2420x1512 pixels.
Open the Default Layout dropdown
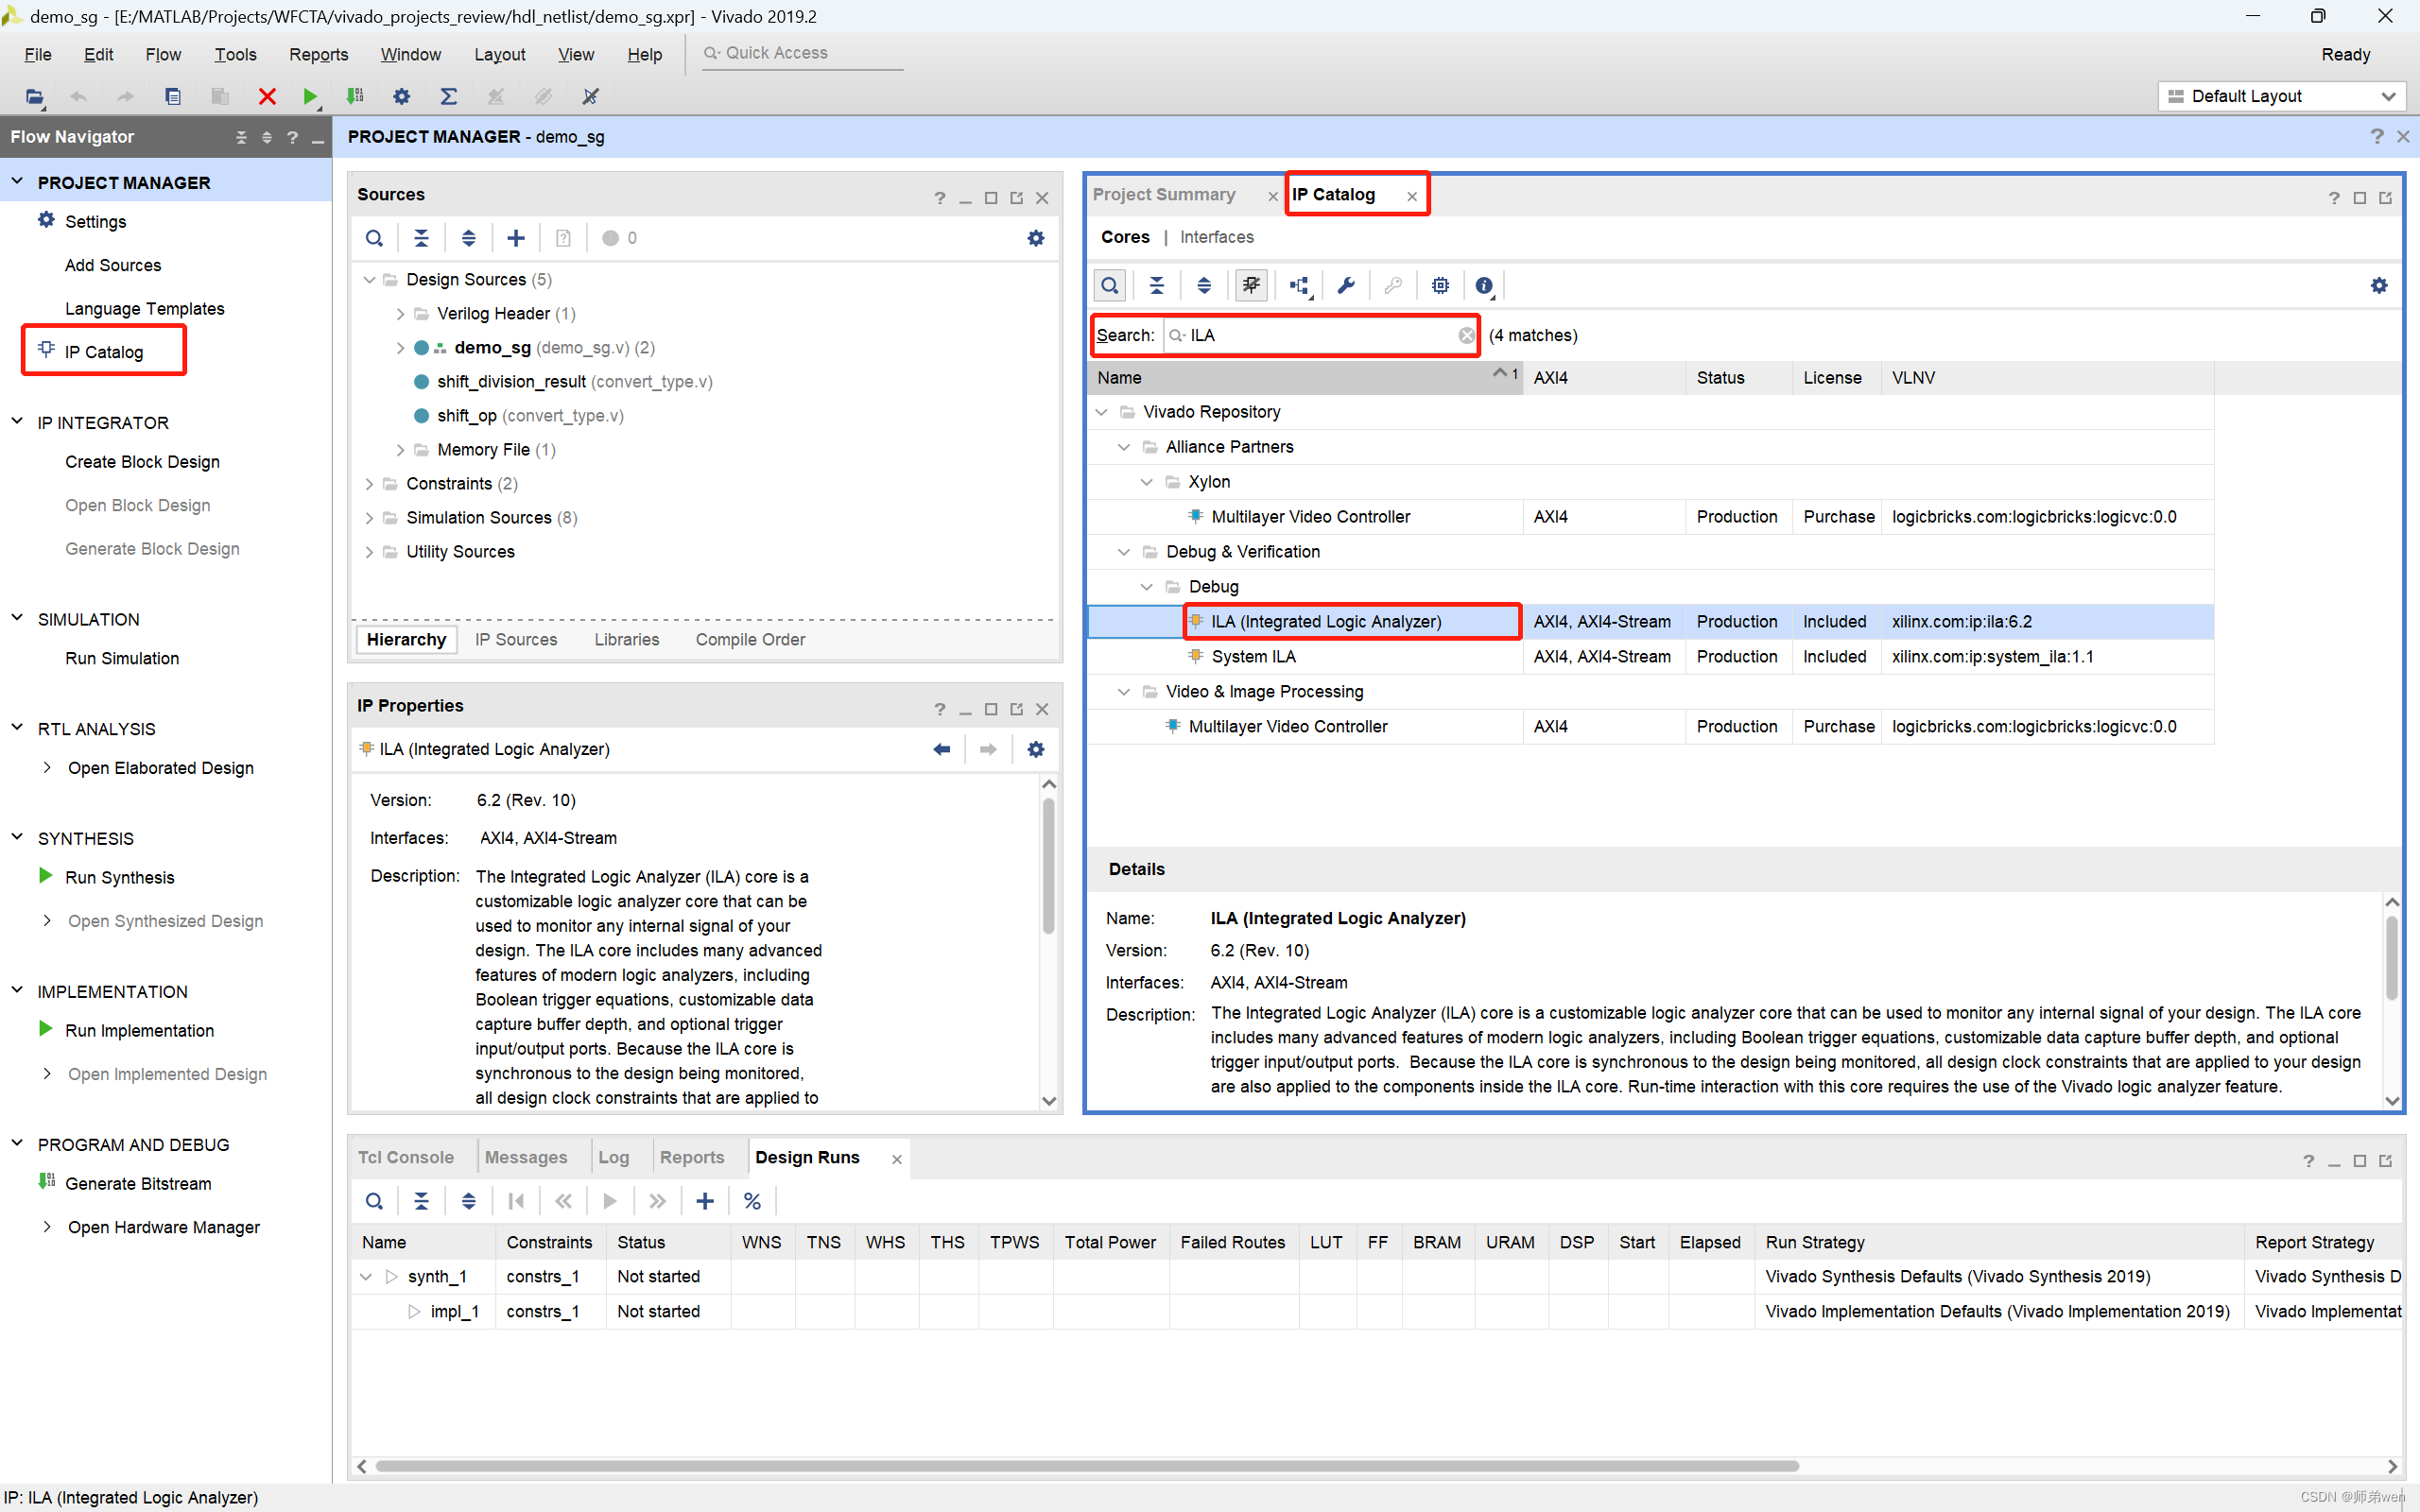2281,96
